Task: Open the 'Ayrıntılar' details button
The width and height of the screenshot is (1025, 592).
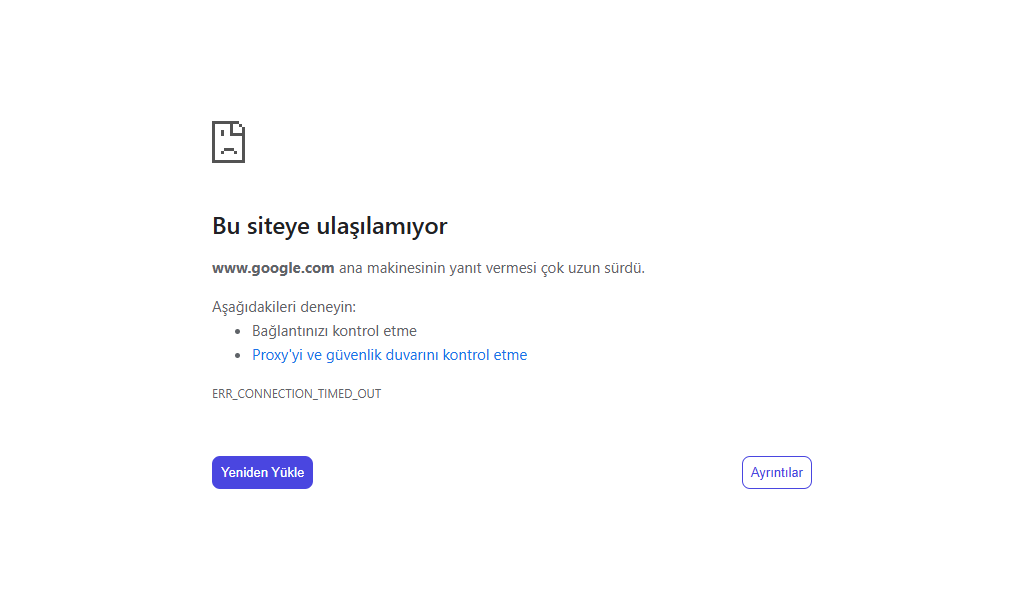Action: coord(777,472)
